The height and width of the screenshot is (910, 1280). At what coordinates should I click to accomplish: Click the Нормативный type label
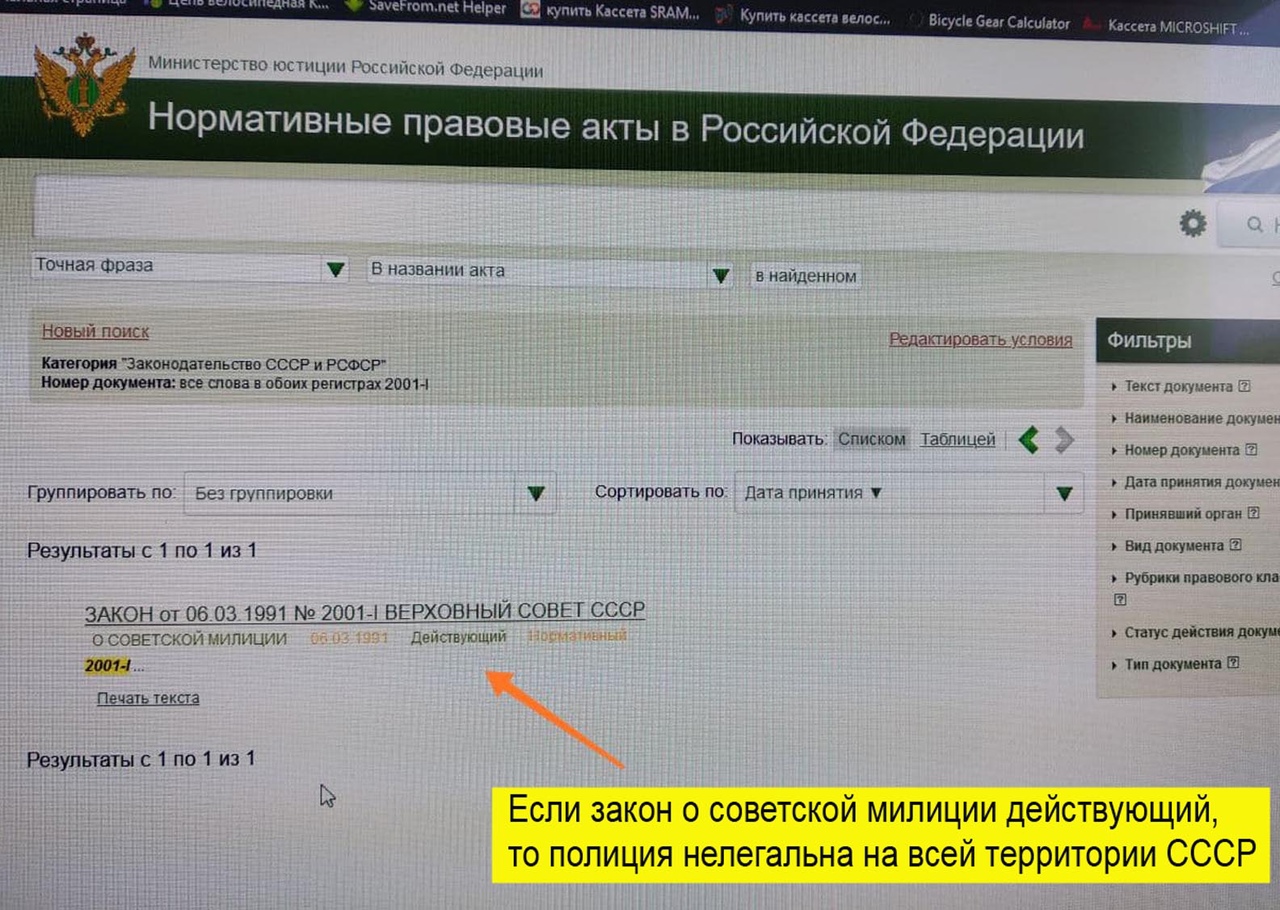pyautogui.click(x=577, y=636)
